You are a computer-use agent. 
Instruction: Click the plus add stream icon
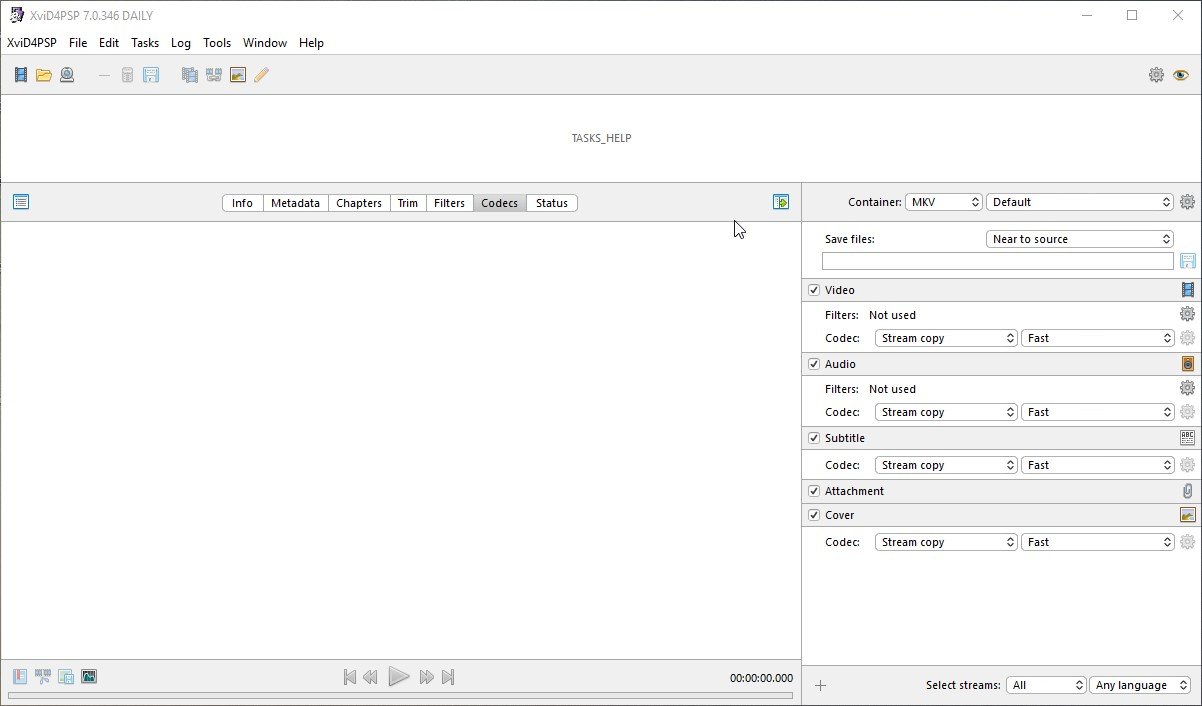(x=821, y=686)
